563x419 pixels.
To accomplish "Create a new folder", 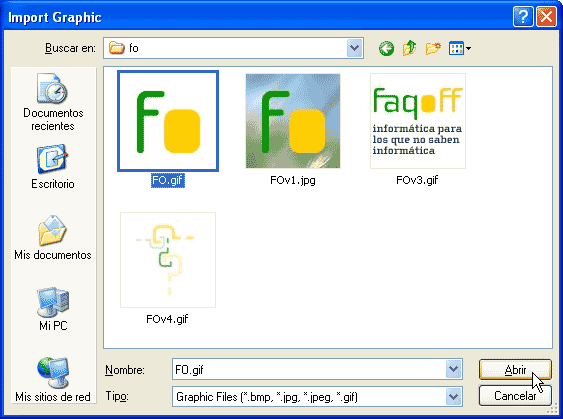I will (433, 48).
